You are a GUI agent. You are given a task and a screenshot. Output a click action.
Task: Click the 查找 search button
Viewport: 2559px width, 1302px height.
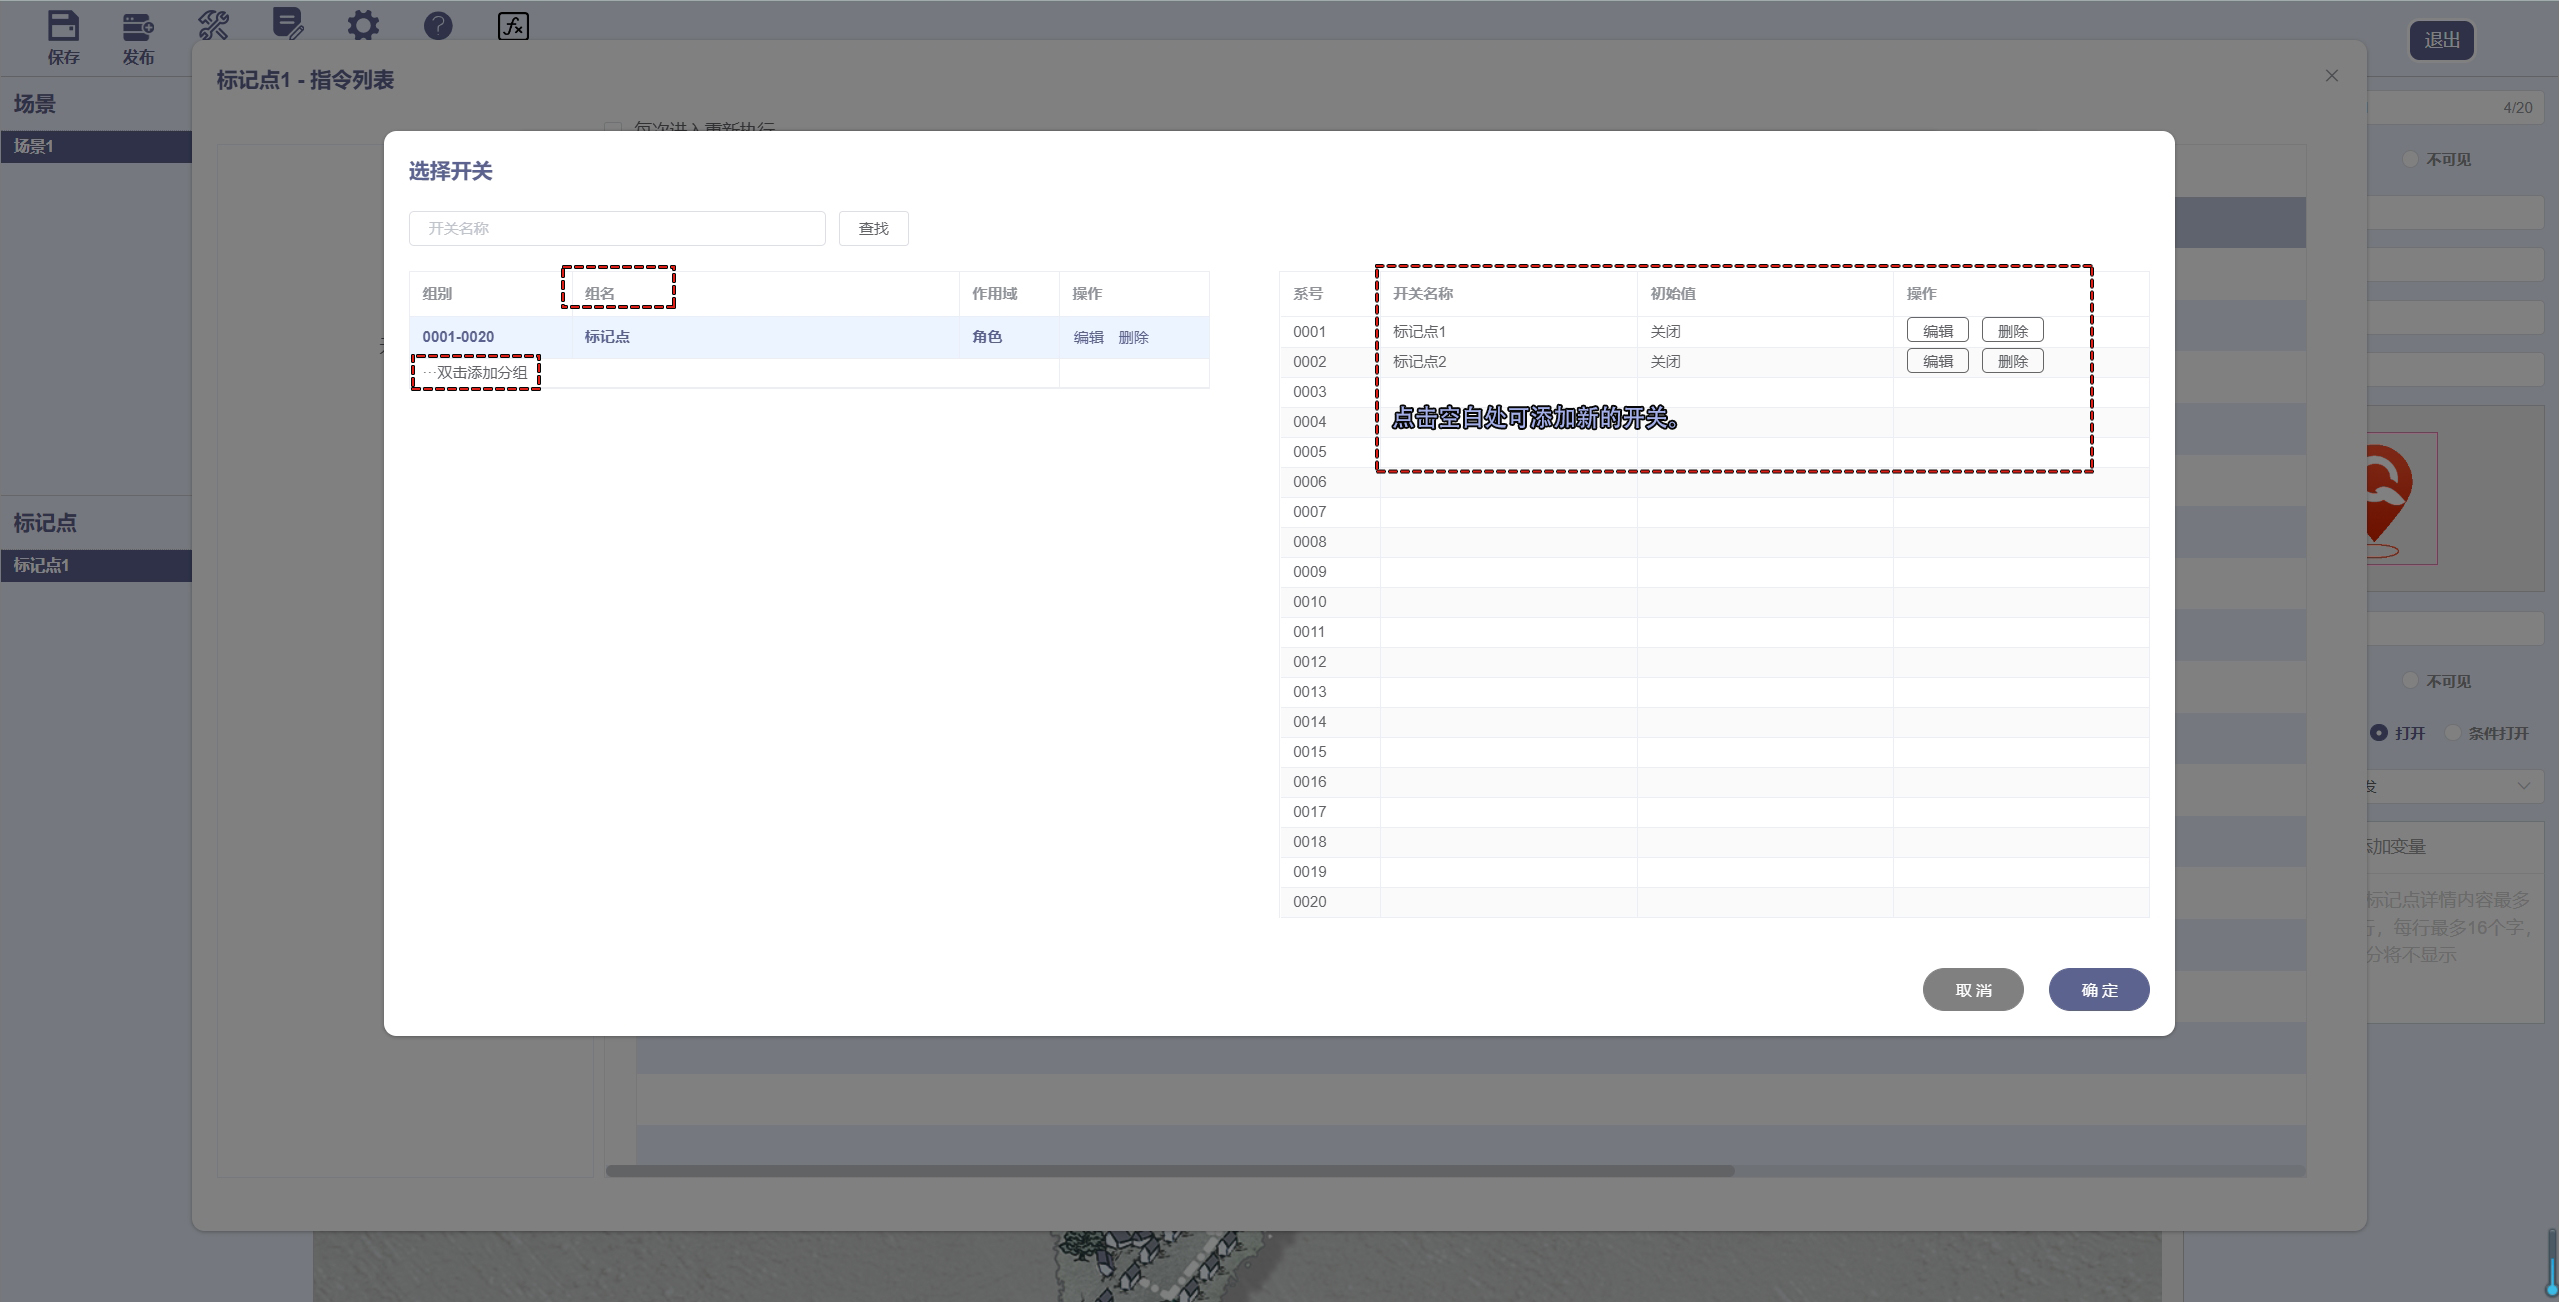[873, 229]
